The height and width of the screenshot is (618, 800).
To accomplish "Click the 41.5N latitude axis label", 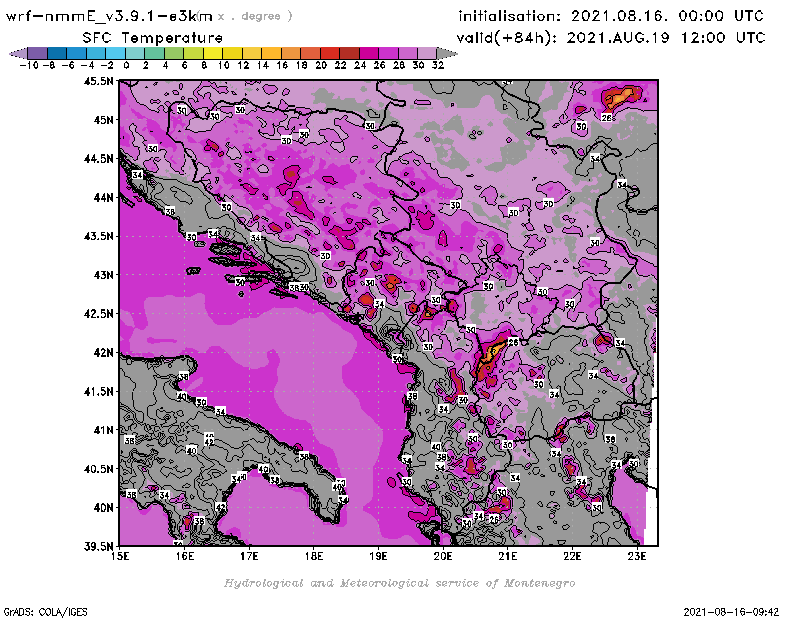I will (x=98, y=391).
